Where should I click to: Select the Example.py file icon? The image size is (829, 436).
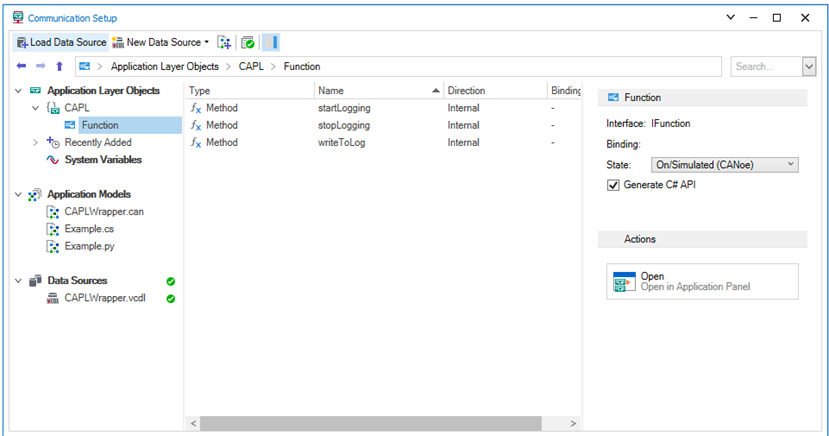point(53,246)
